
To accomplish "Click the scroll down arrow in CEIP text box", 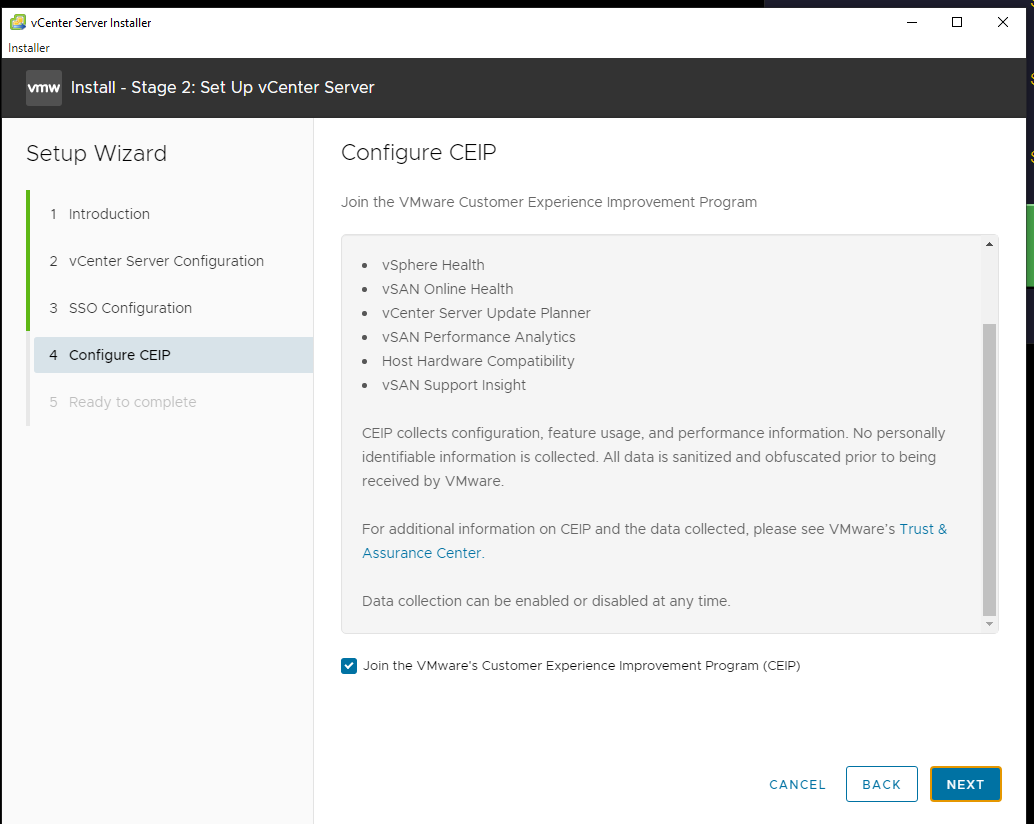I will pos(989,624).
